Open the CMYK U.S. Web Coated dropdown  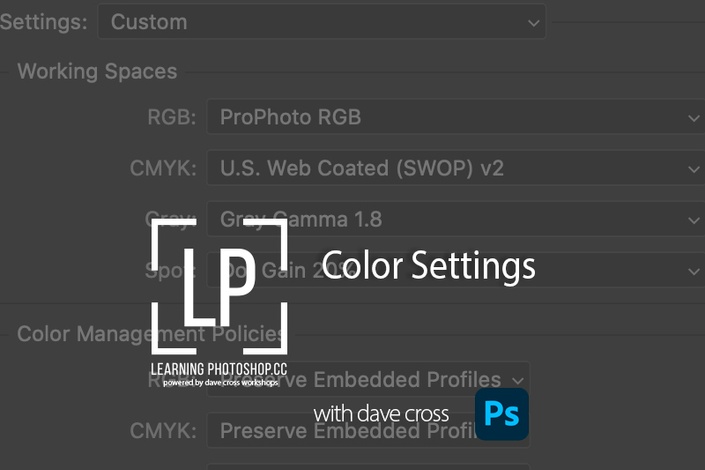(x=455, y=168)
